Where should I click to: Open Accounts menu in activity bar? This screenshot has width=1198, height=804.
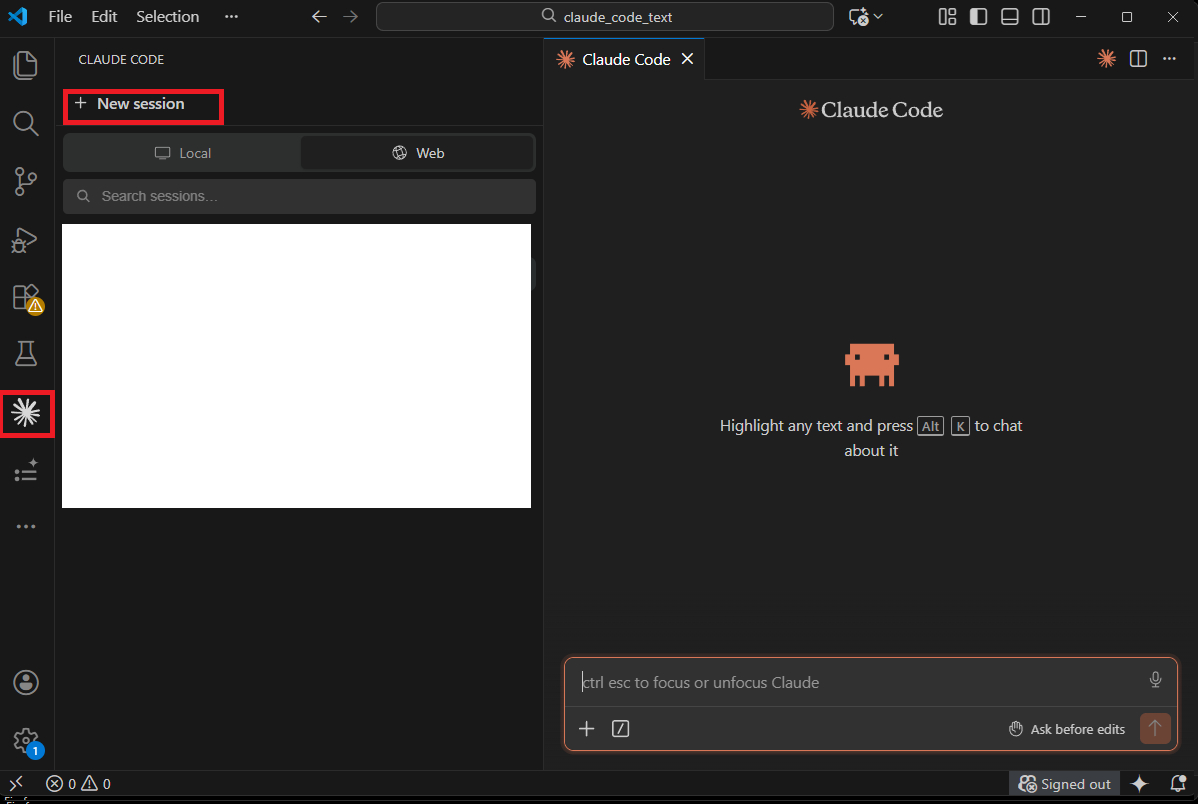pos(26,682)
